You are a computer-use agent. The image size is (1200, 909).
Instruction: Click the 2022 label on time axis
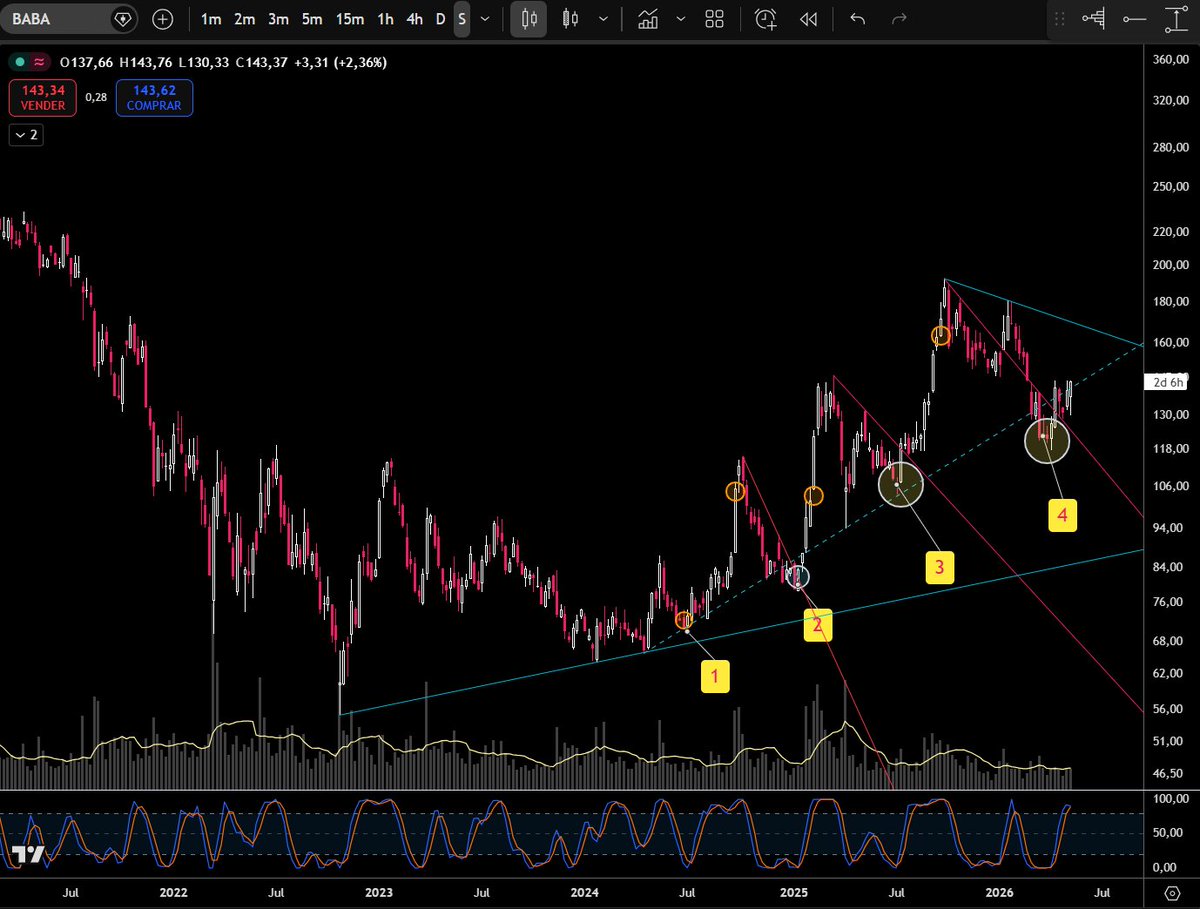[173, 891]
